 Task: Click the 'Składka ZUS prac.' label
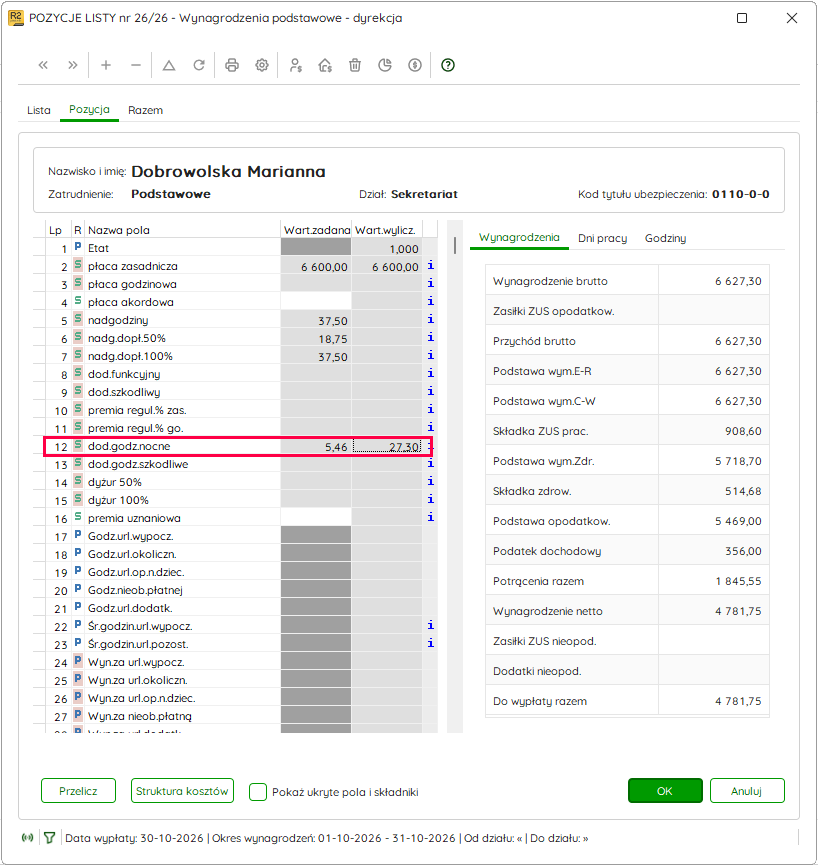(x=541, y=431)
